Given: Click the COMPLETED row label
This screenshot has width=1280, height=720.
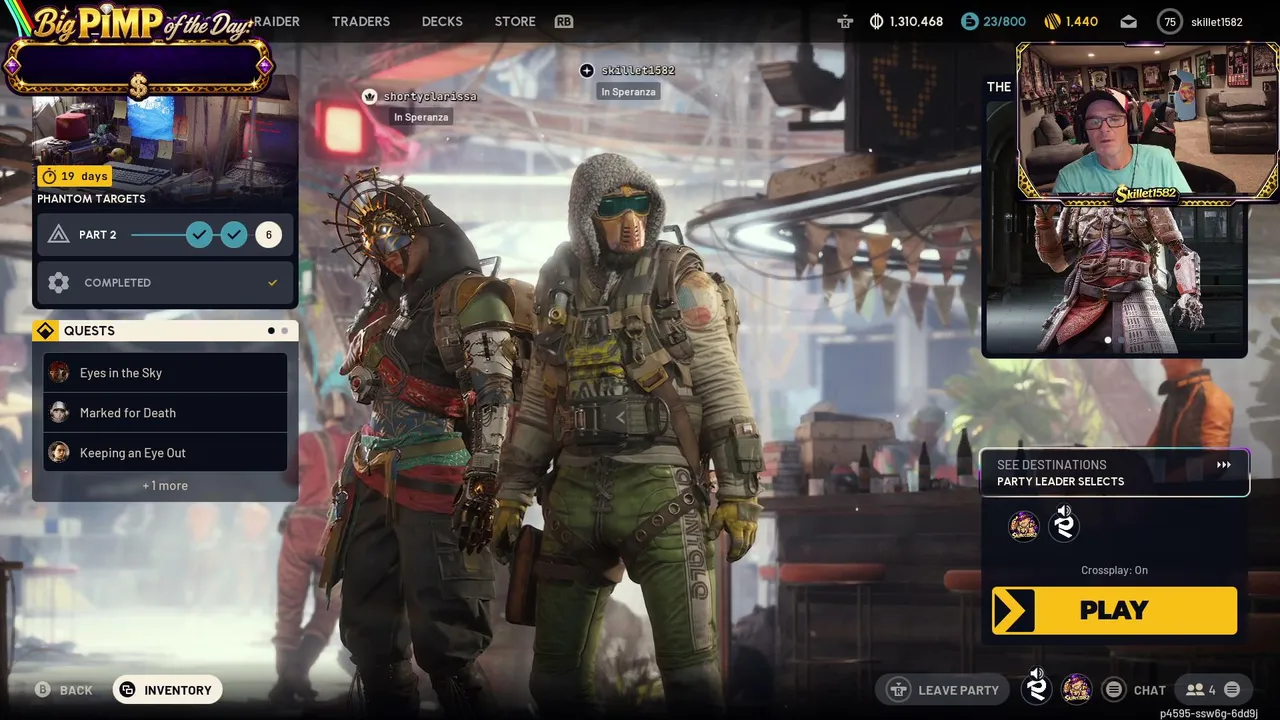Looking at the screenshot, I should (x=117, y=283).
